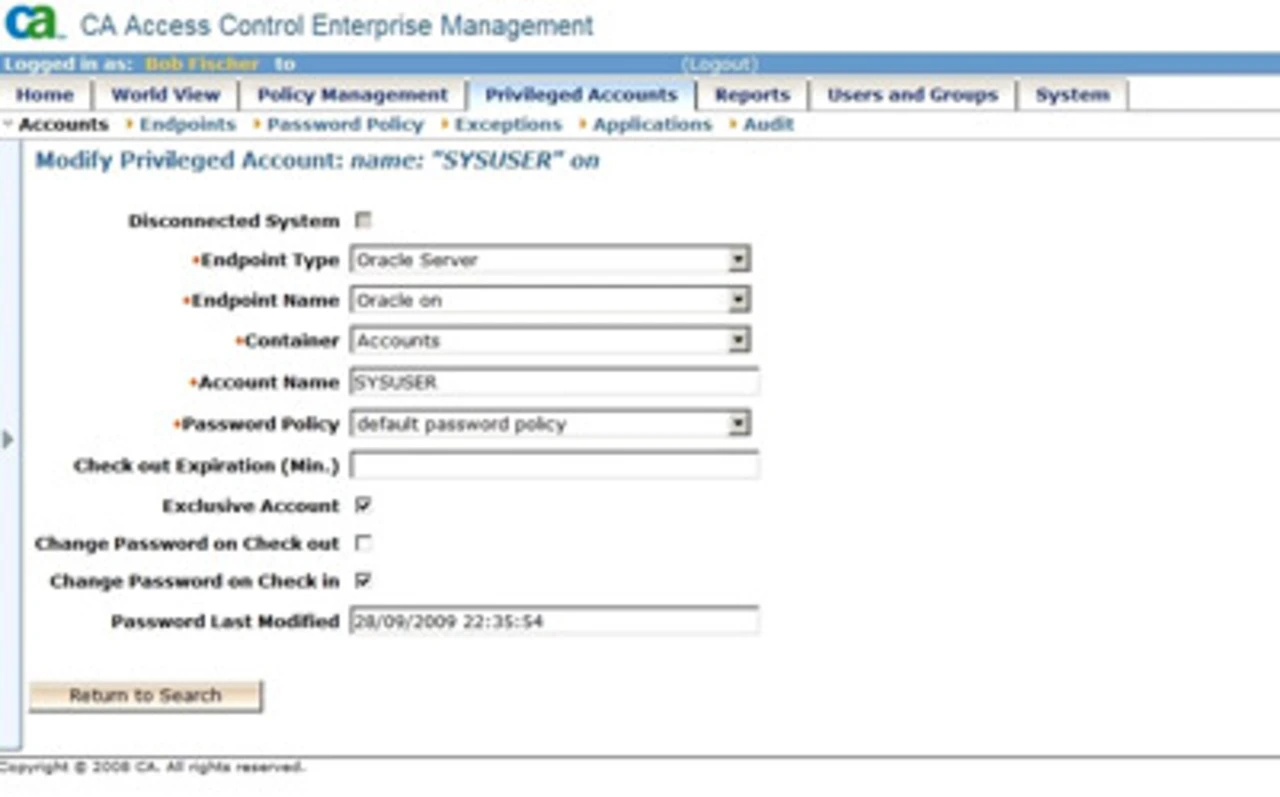Toggle the Disconnected System checkbox

coord(363,220)
